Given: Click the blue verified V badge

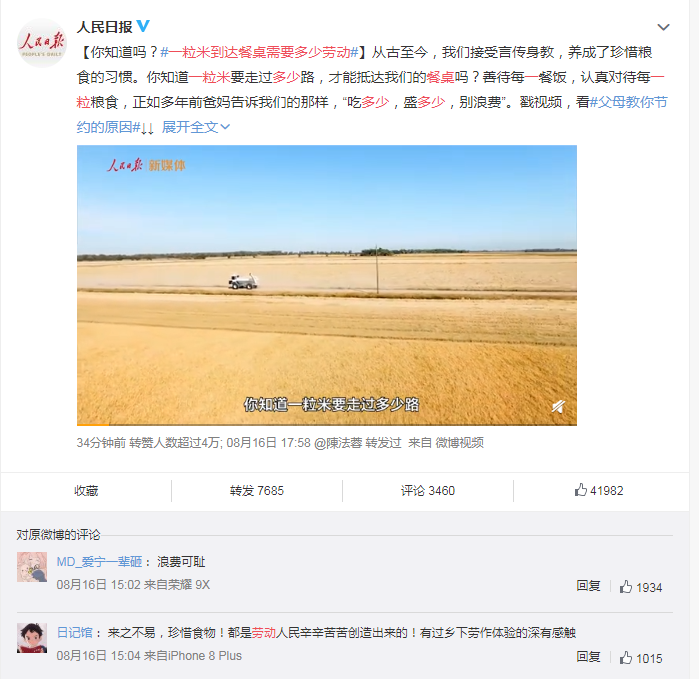Looking at the screenshot, I should 143,26.
